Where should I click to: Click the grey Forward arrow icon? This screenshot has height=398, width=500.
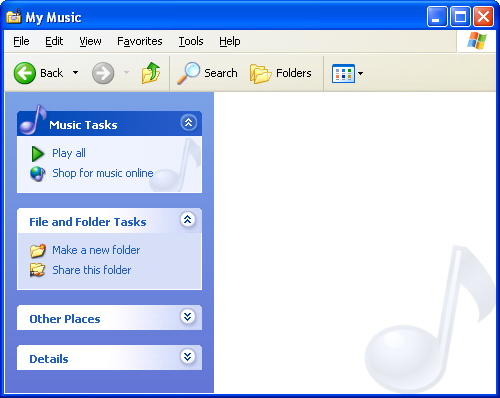(103, 73)
